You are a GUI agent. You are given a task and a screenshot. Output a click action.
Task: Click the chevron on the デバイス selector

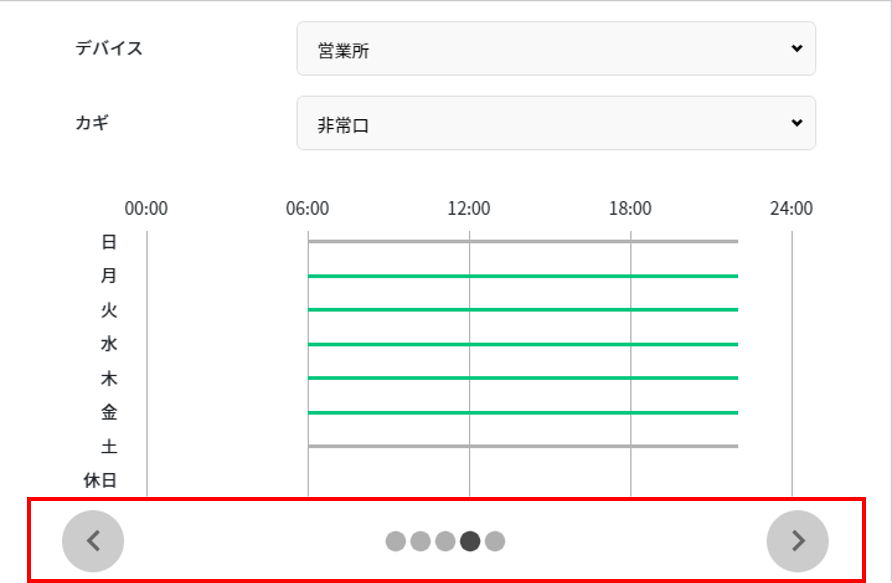[795, 48]
